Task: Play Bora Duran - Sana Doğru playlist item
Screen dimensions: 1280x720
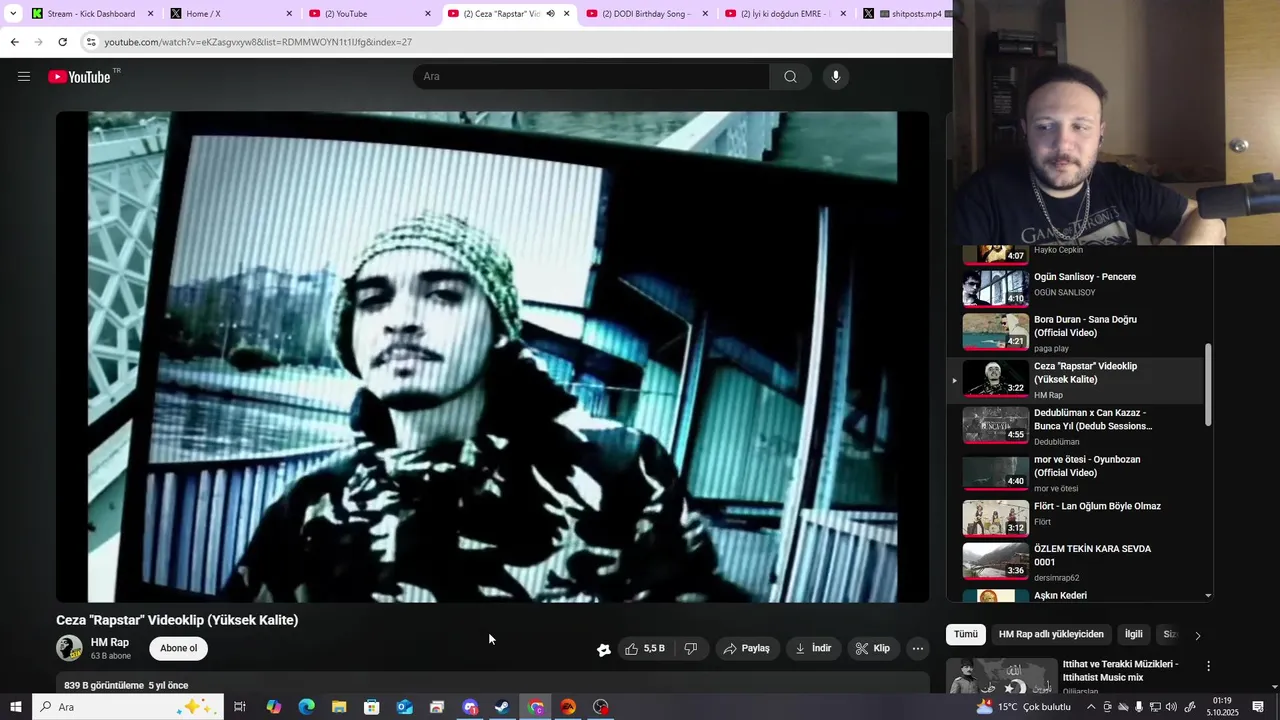Action: point(1078,332)
